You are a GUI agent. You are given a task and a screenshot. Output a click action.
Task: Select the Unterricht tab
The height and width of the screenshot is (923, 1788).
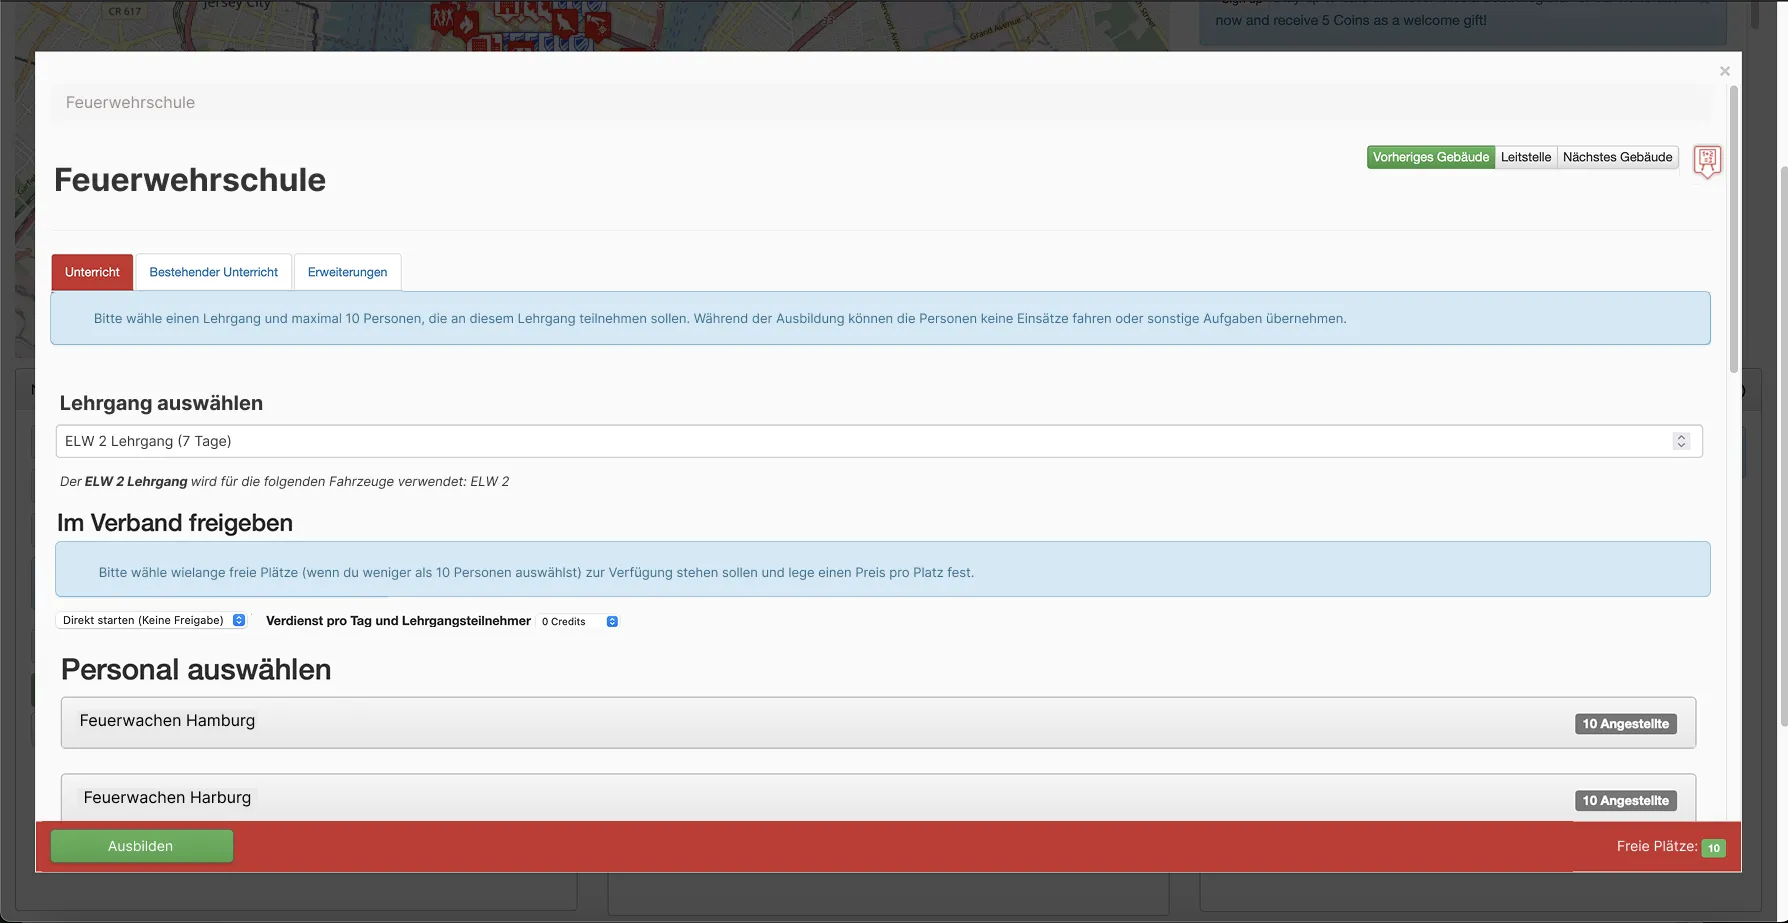92,272
